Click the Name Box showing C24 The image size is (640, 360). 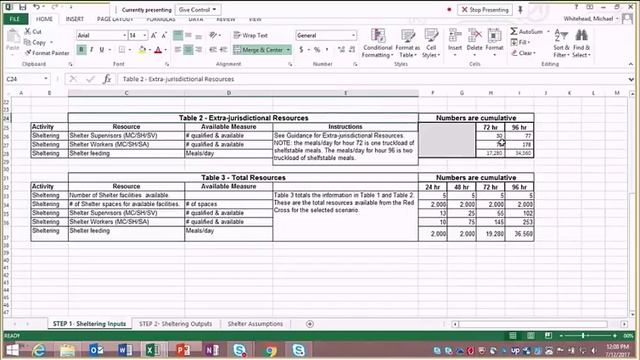[x=27, y=79]
